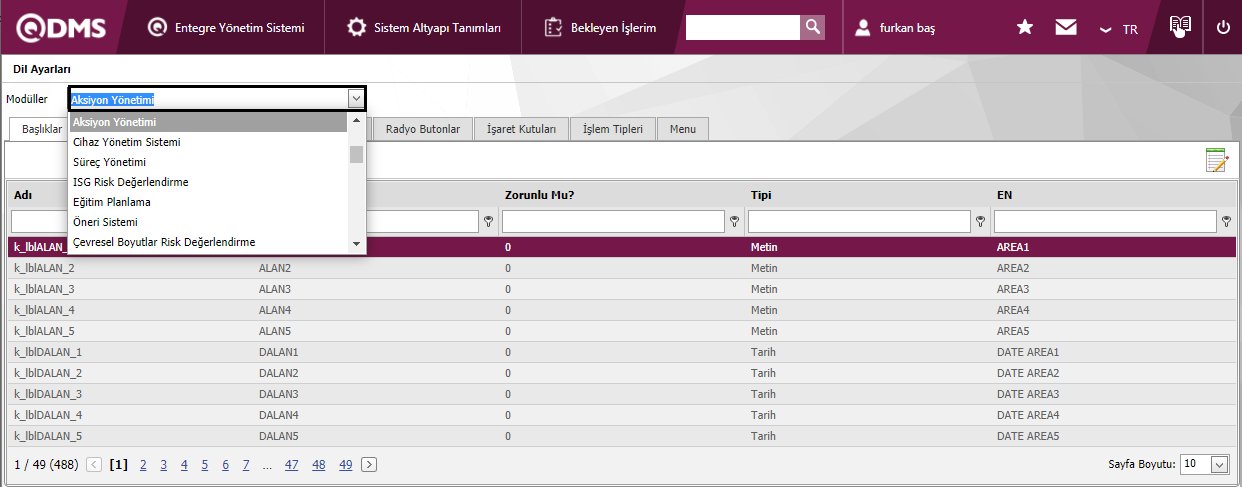The image size is (1242, 487).
Task: Open the Sayfa Boyutu dropdown
Action: pyautogui.click(x=1219, y=464)
